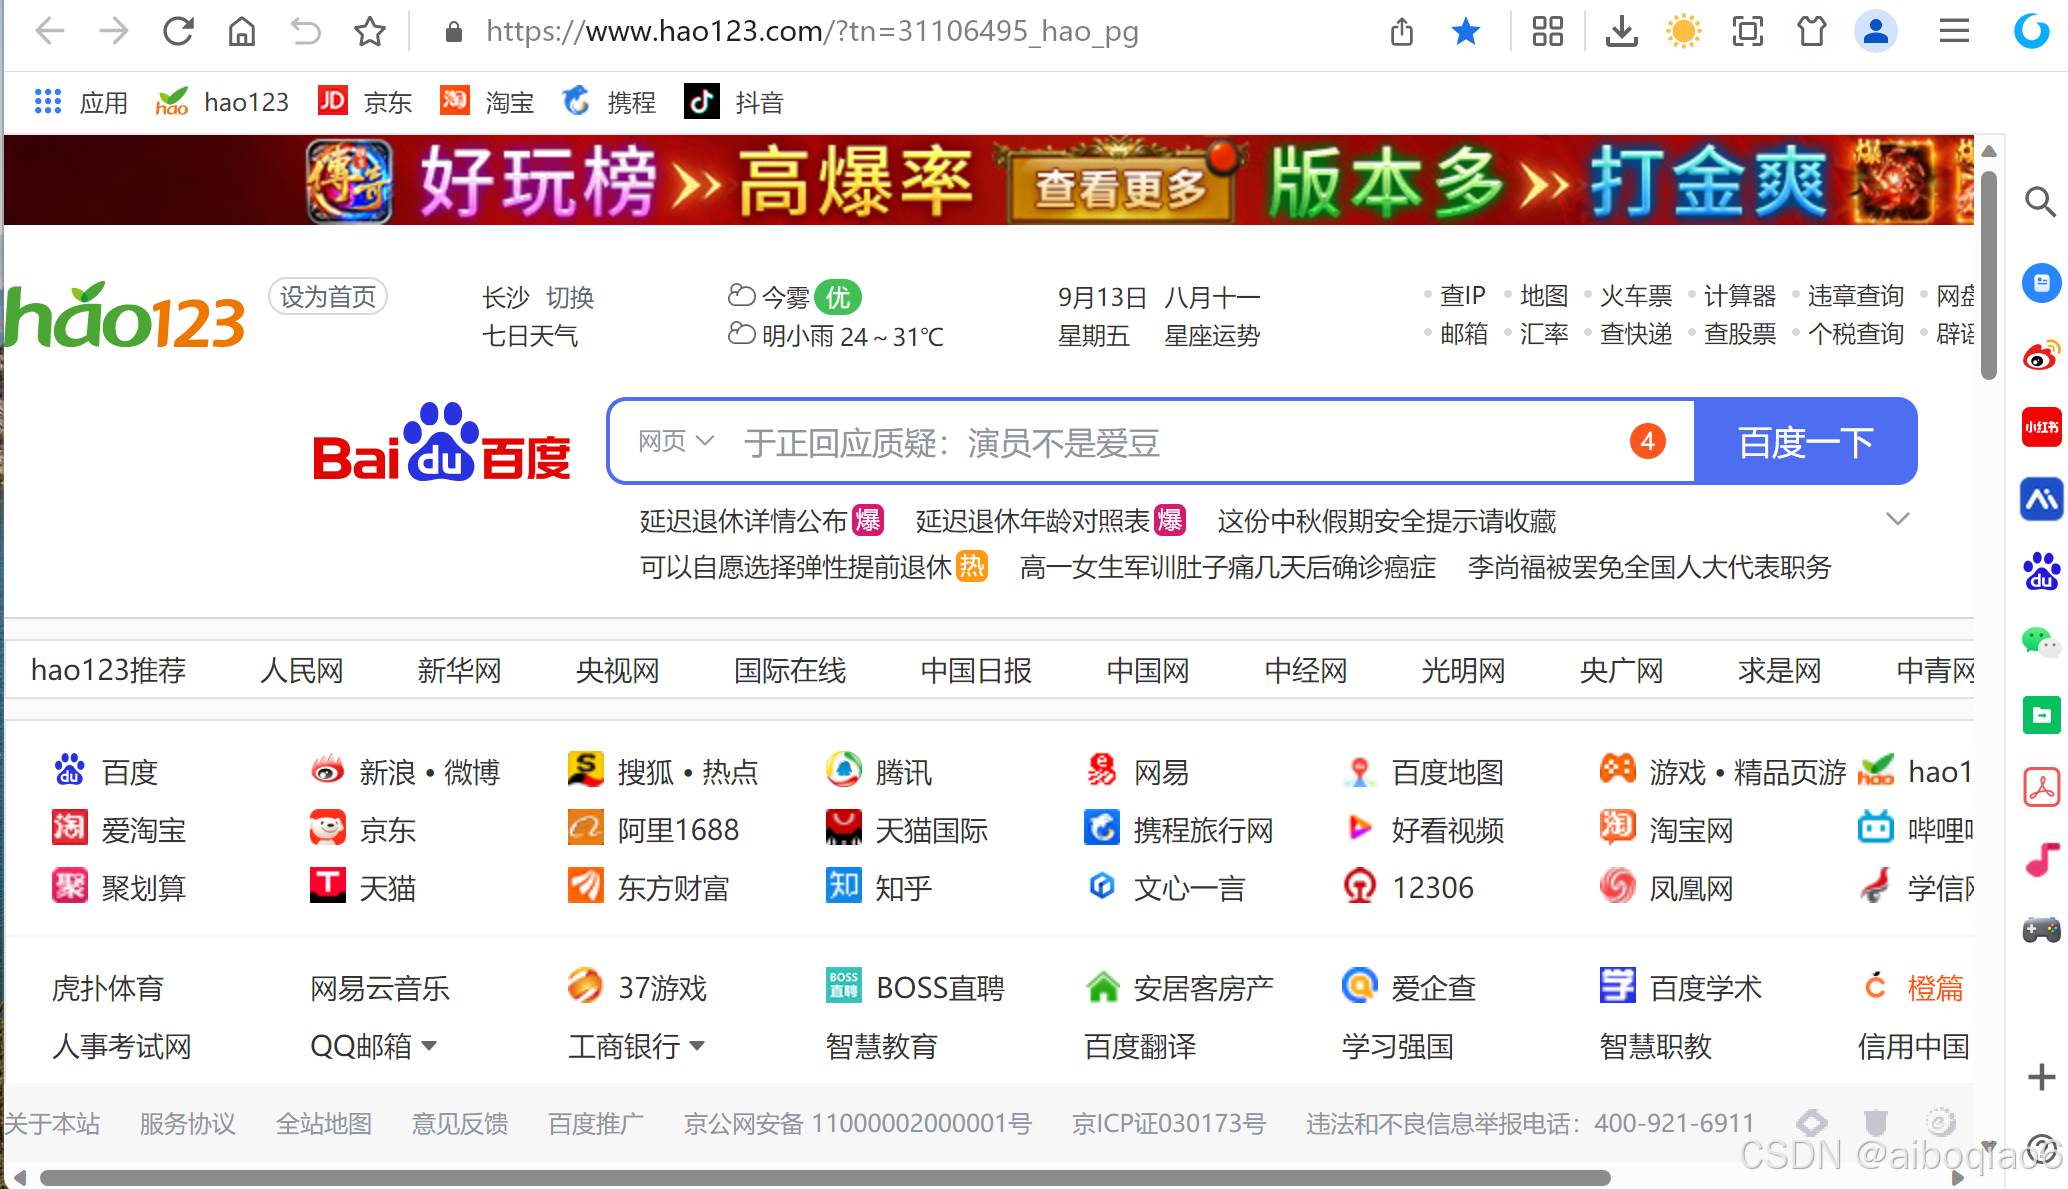Click the horizontal page scrollbar
Screen dimensions: 2068x1189
pyautogui.click(x=825, y=1178)
